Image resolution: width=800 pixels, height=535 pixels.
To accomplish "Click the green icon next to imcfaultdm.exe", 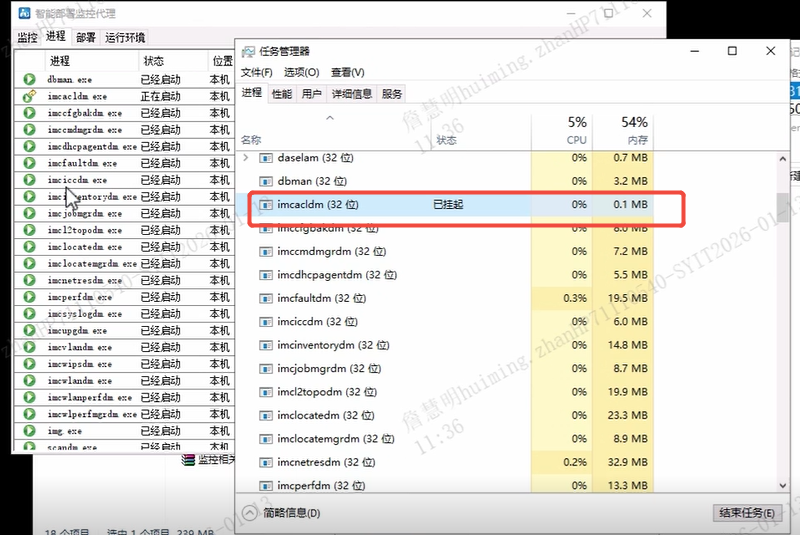I will [x=30, y=163].
